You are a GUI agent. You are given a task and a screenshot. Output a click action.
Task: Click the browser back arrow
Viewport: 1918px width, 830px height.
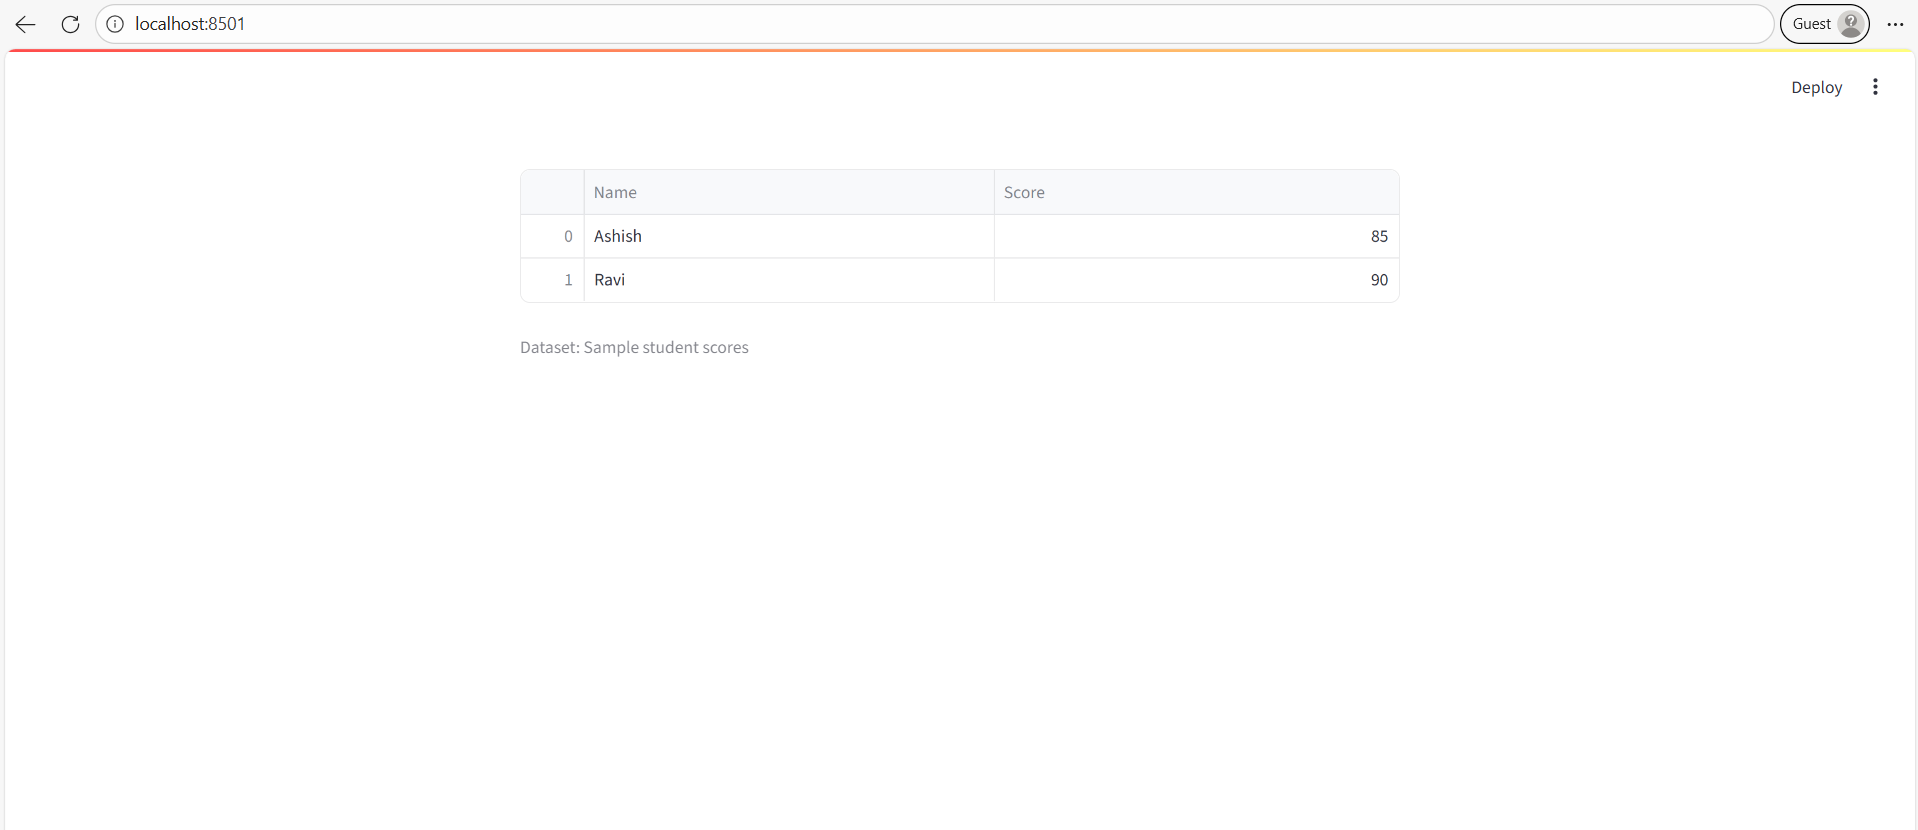[x=26, y=24]
